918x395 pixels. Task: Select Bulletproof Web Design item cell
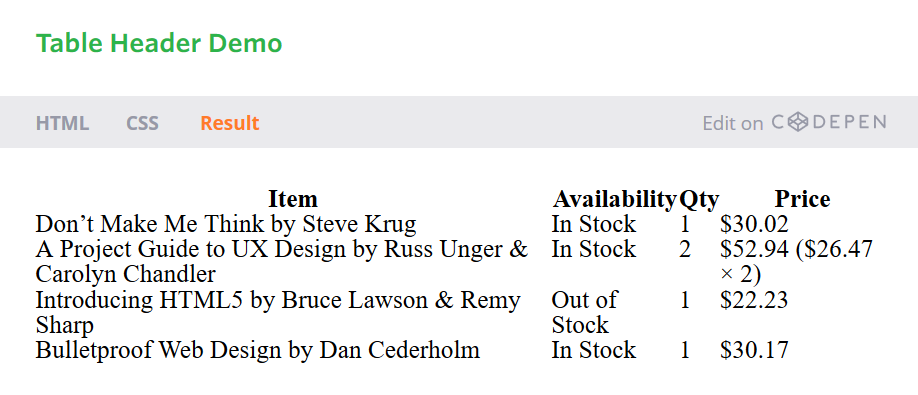(x=258, y=350)
